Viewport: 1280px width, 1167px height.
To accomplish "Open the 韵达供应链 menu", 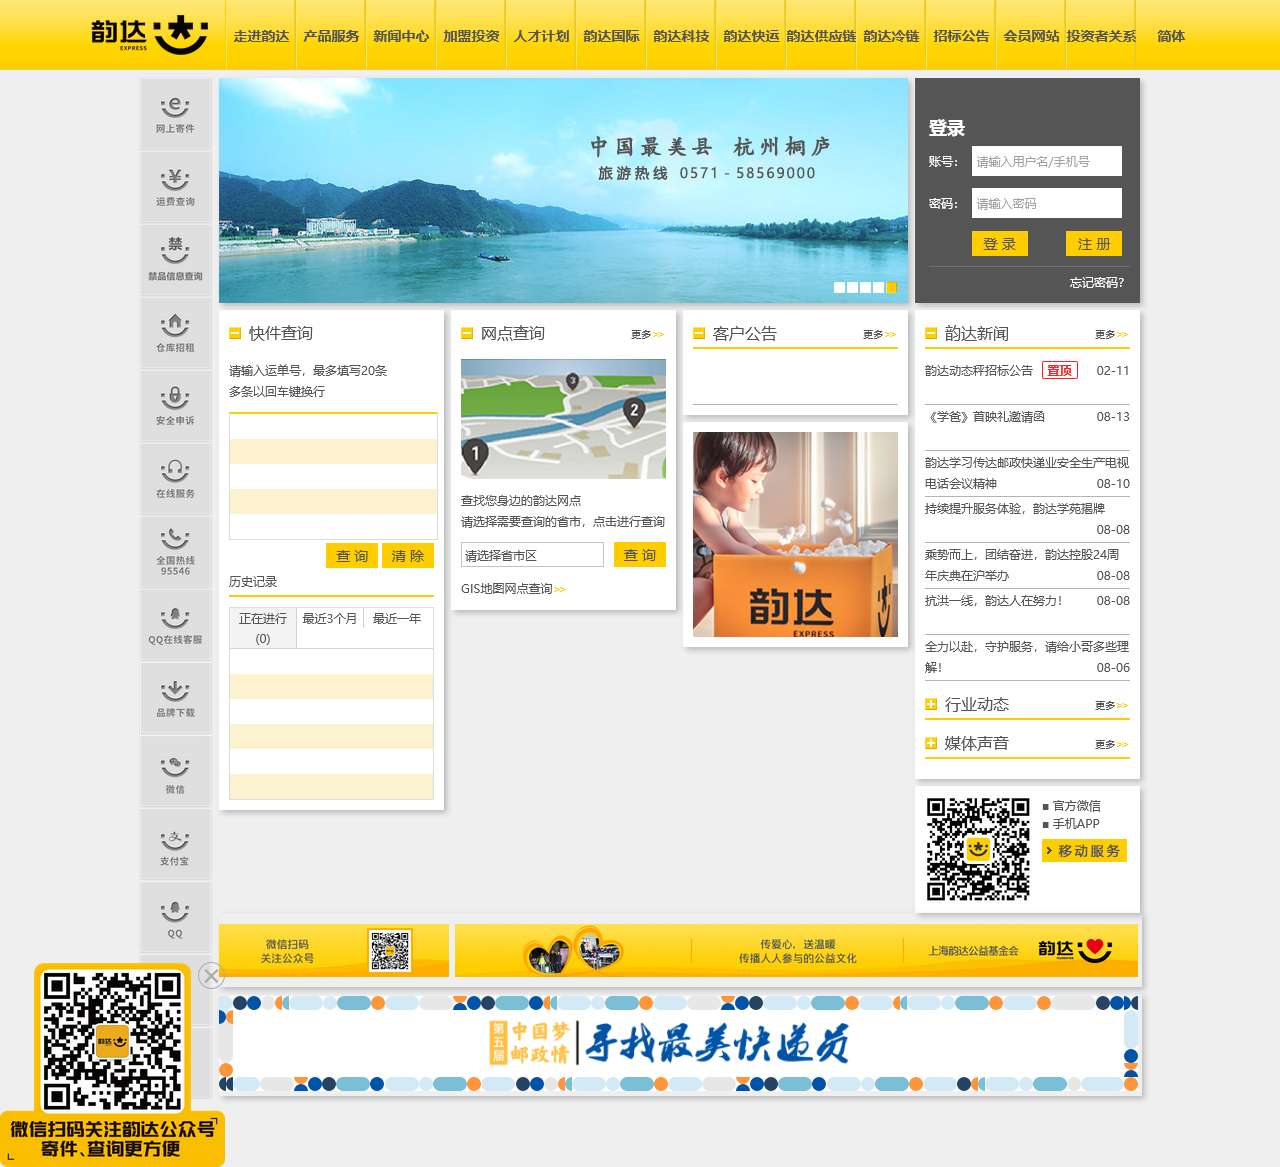I will [x=821, y=35].
